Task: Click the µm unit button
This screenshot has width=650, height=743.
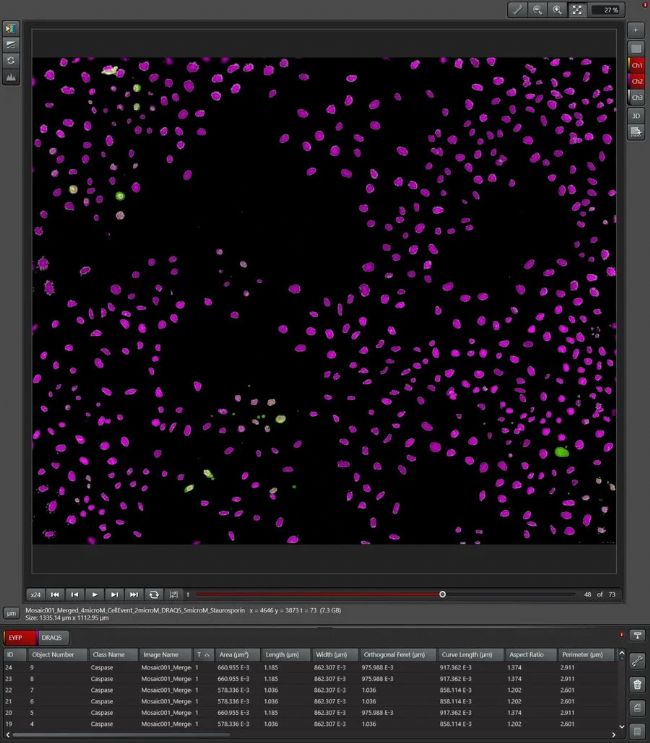Action: coord(11,612)
